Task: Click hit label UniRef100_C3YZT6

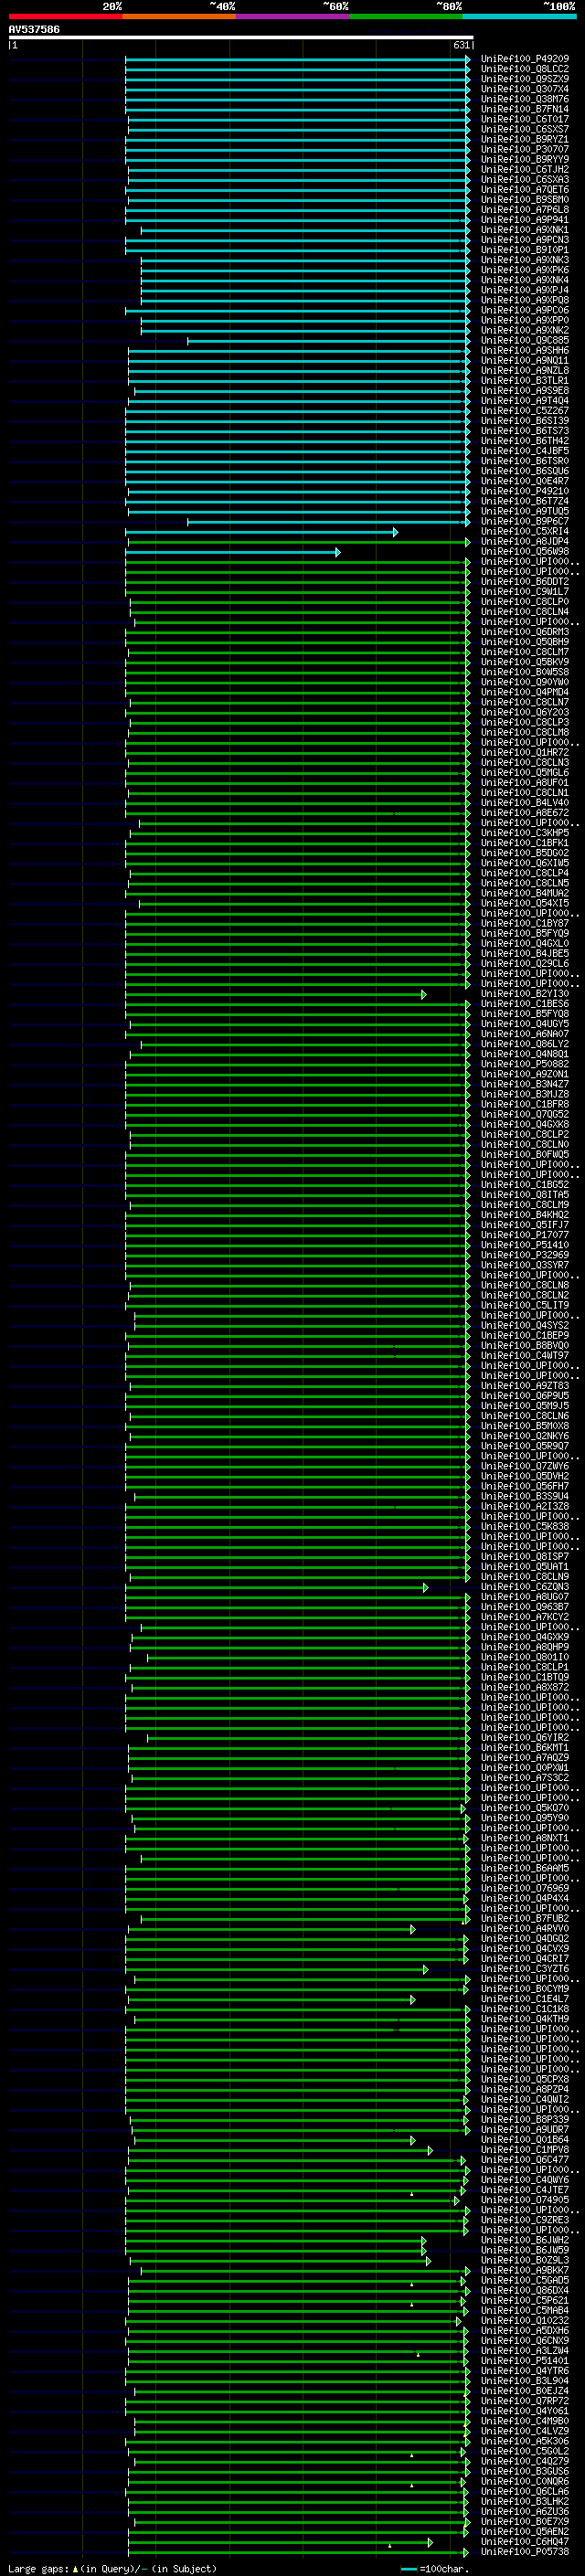Action: (x=525, y=1968)
